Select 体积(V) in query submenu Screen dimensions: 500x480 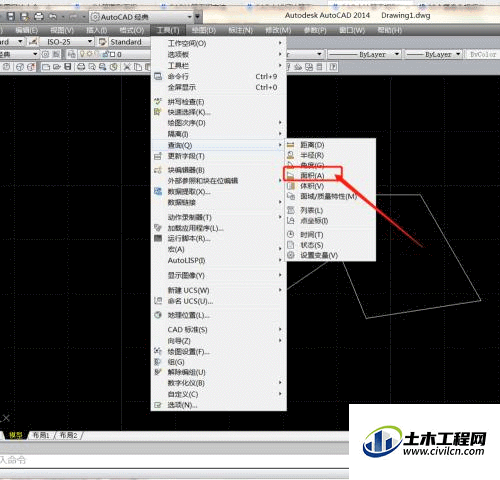click(x=331, y=186)
